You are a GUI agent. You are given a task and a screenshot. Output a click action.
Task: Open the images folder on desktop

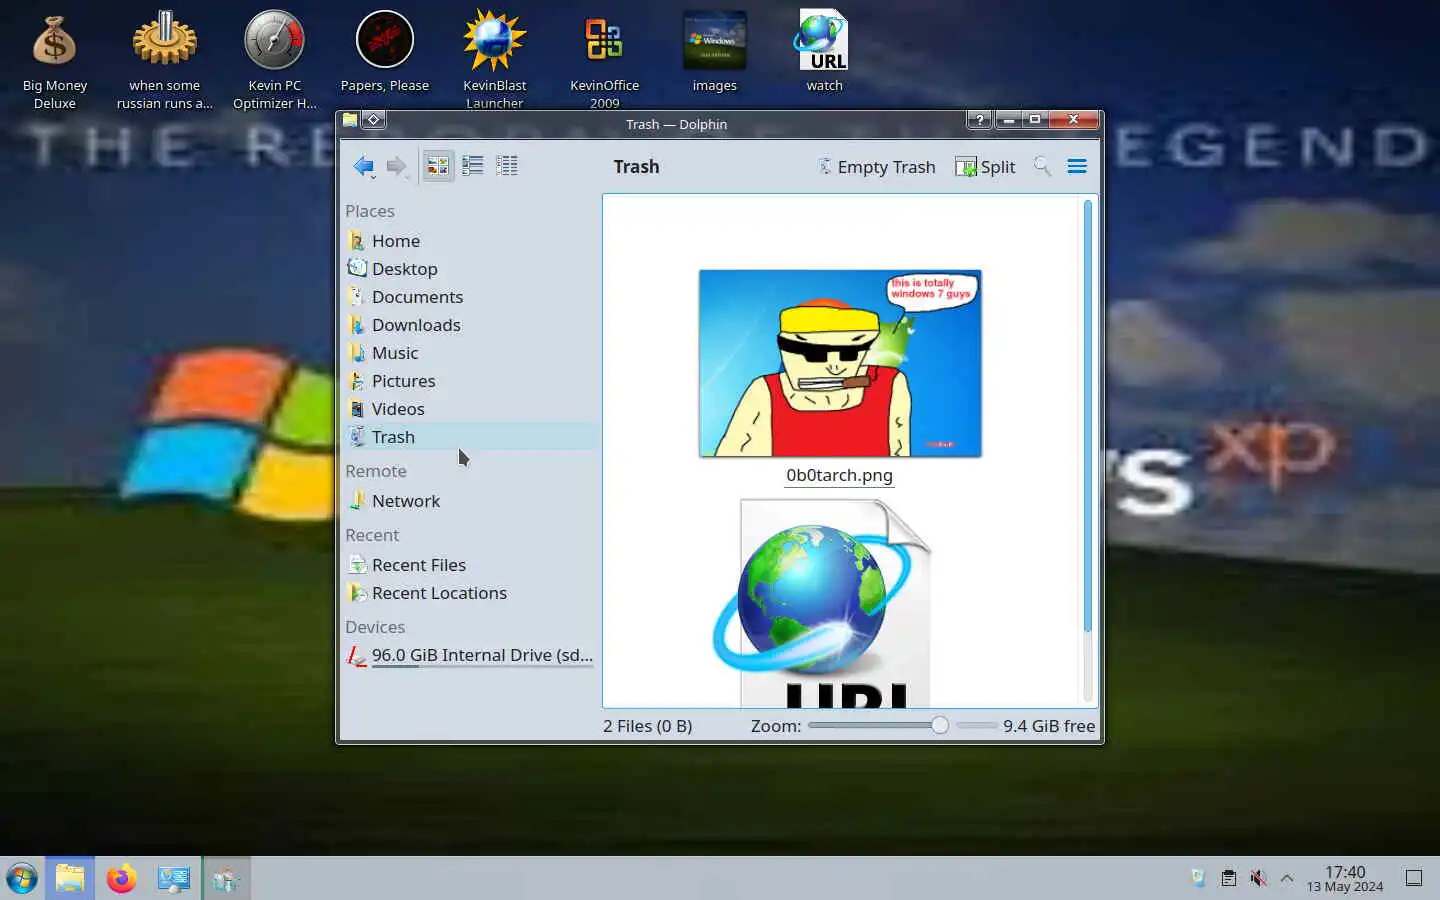714,52
